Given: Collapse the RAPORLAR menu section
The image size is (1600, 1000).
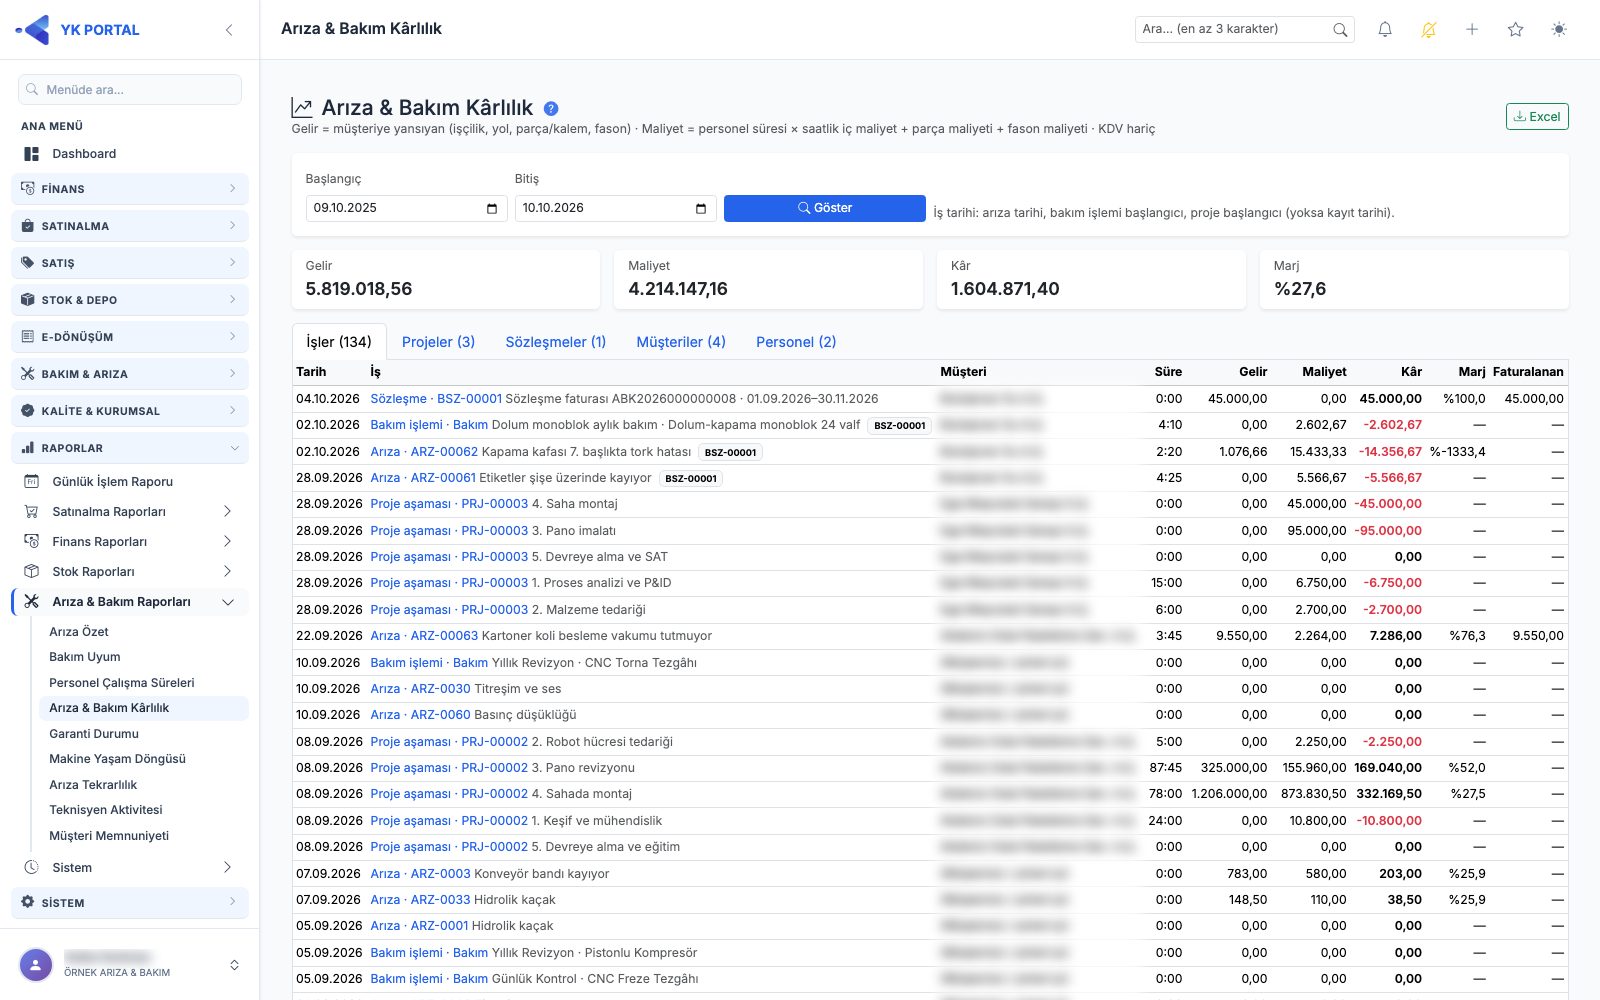Looking at the screenshot, I should coord(130,448).
